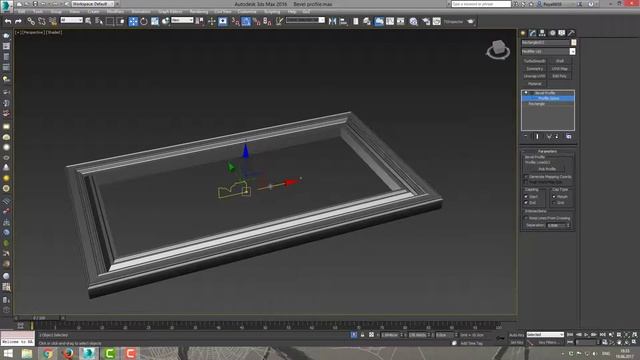Open the Edit menu
640x360 pixels.
tap(22, 12)
